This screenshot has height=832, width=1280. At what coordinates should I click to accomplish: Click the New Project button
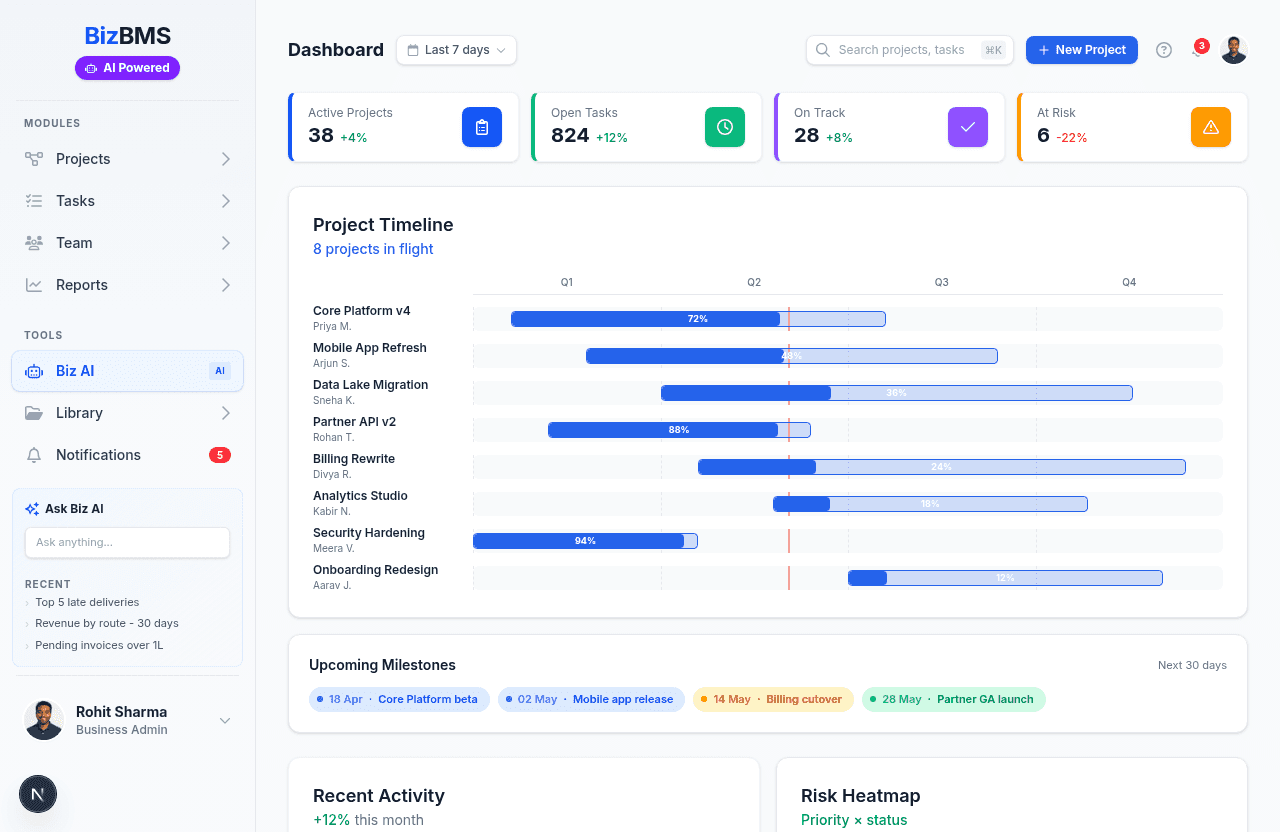coord(1082,50)
